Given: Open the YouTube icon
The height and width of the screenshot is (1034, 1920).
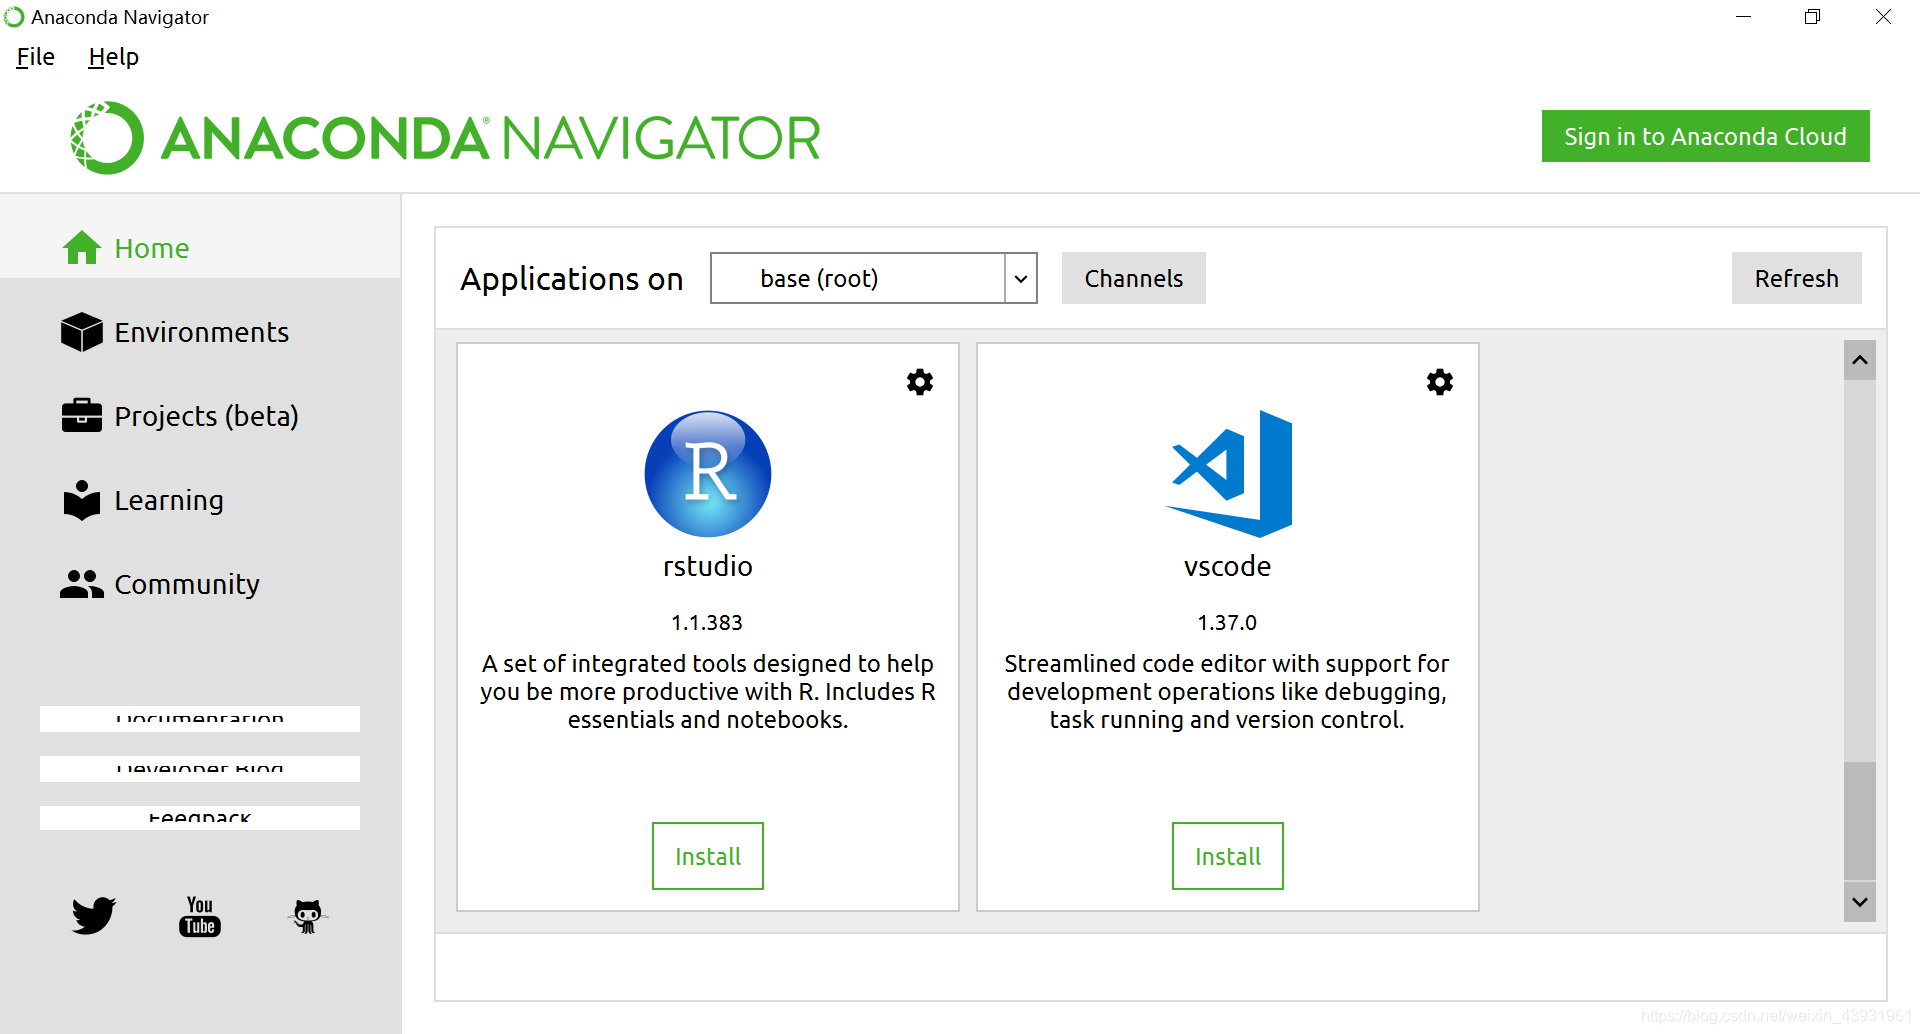Looking at the screenshot, I should tap(200, 915).
